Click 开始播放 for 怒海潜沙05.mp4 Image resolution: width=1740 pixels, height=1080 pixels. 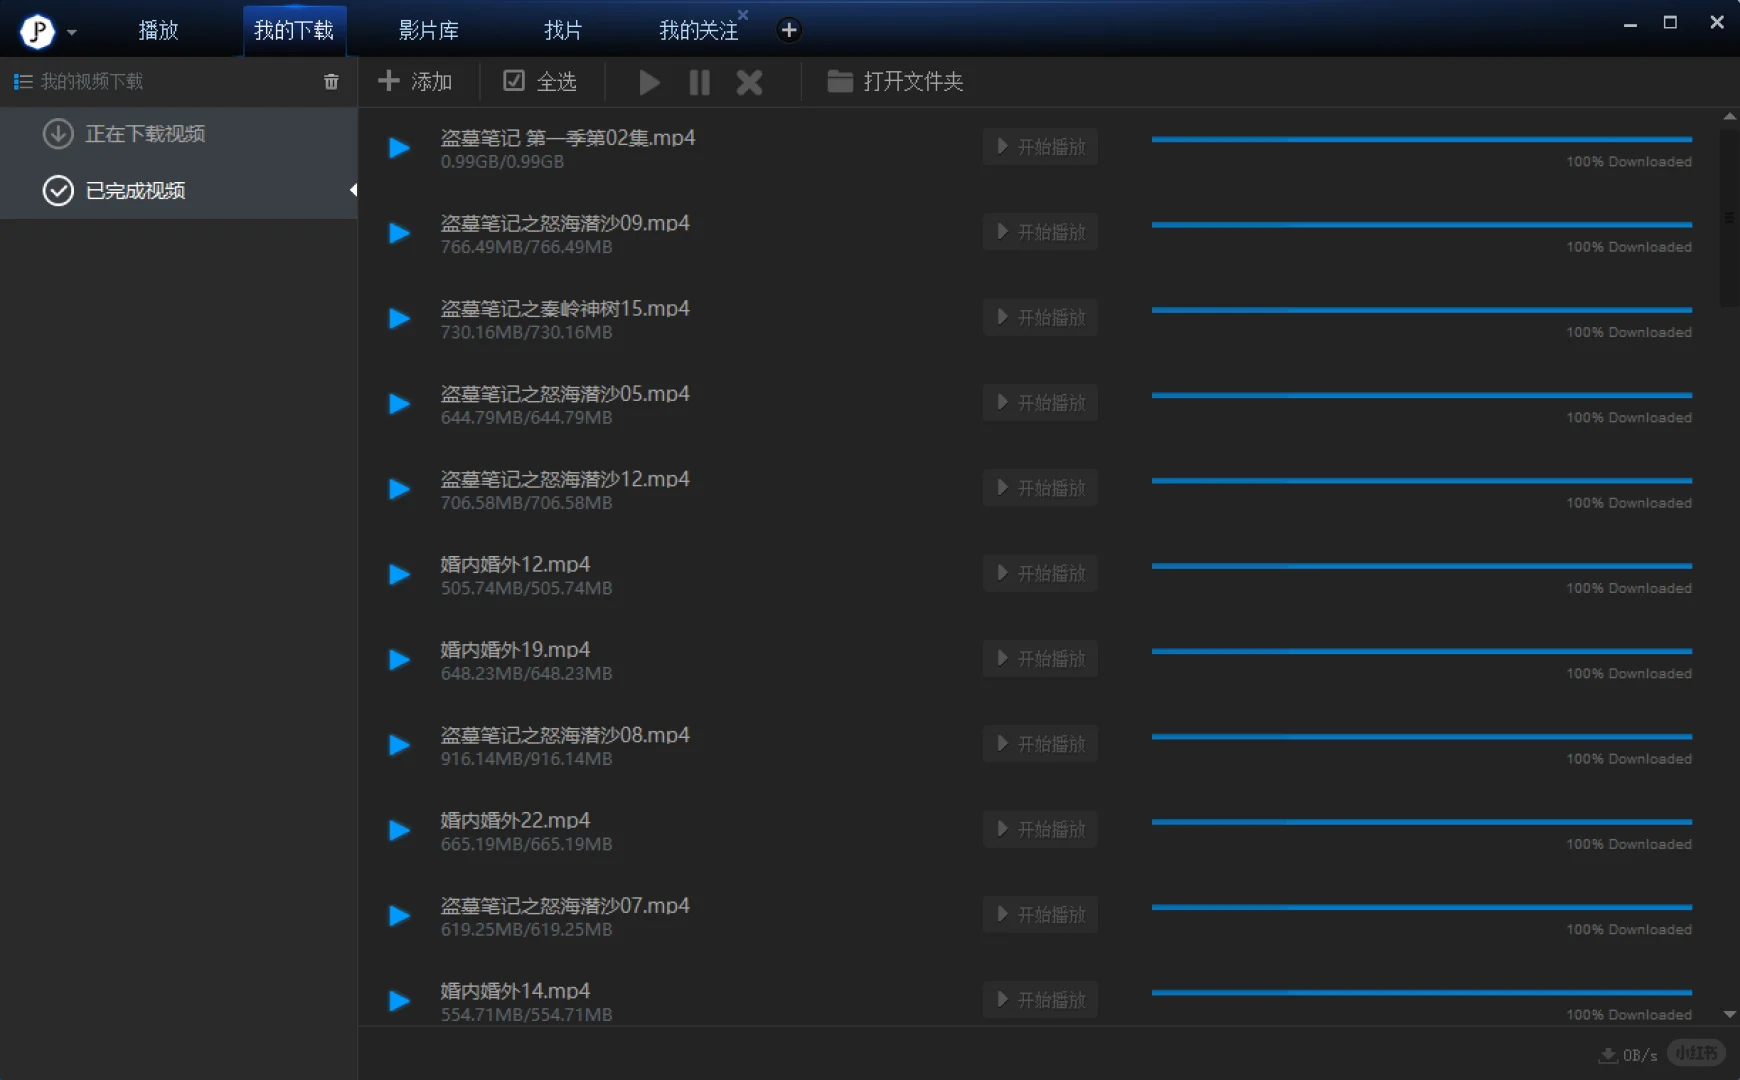point(1040,403)
